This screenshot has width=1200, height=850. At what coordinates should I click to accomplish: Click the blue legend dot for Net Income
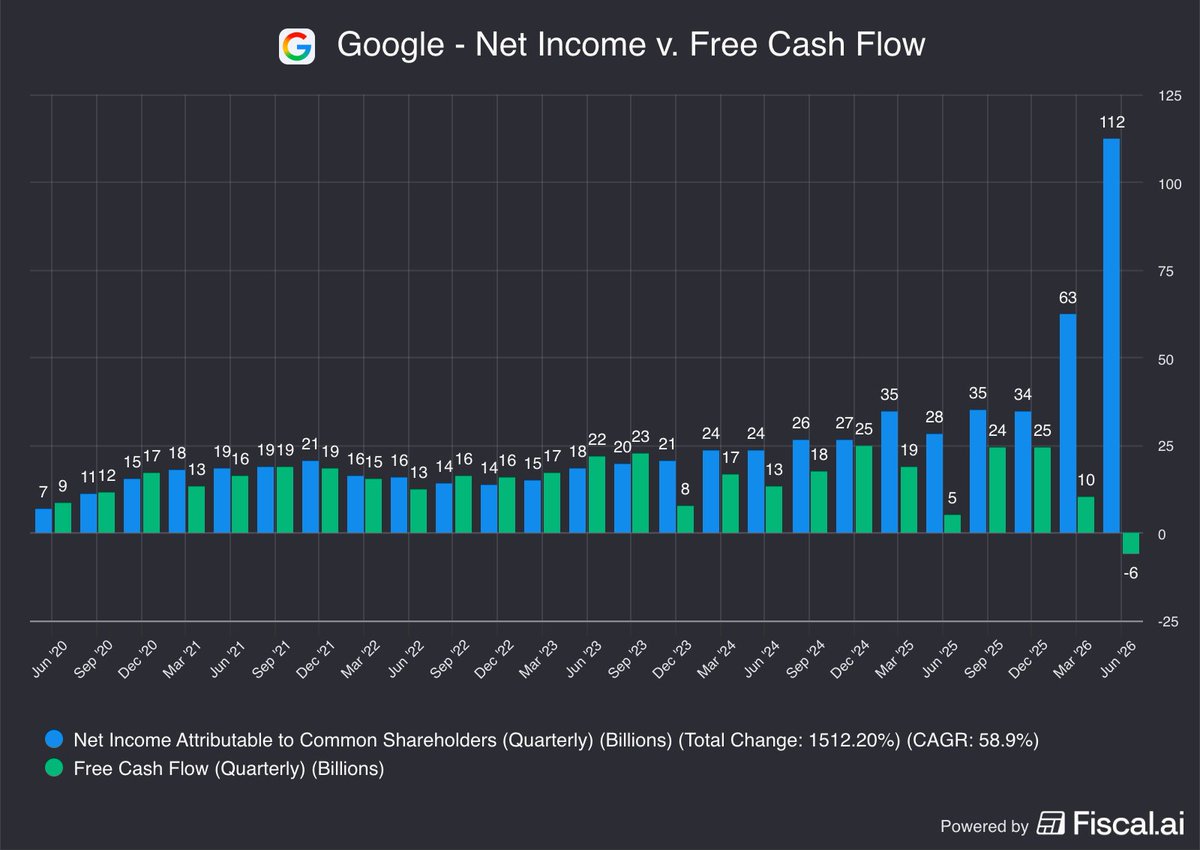pos(54,740)
